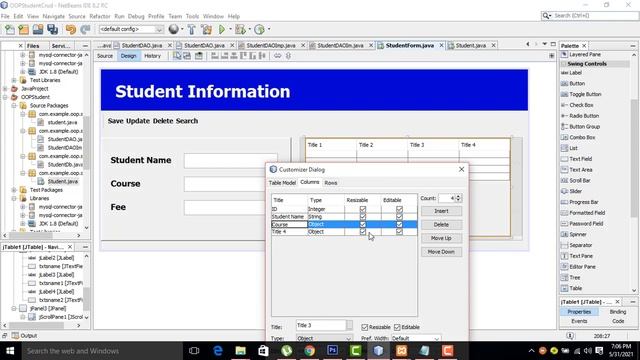Open the Type dropdown in Customizer Dialog
The image size is (640, 360).
pyautogui.click(x=348, y=338)
